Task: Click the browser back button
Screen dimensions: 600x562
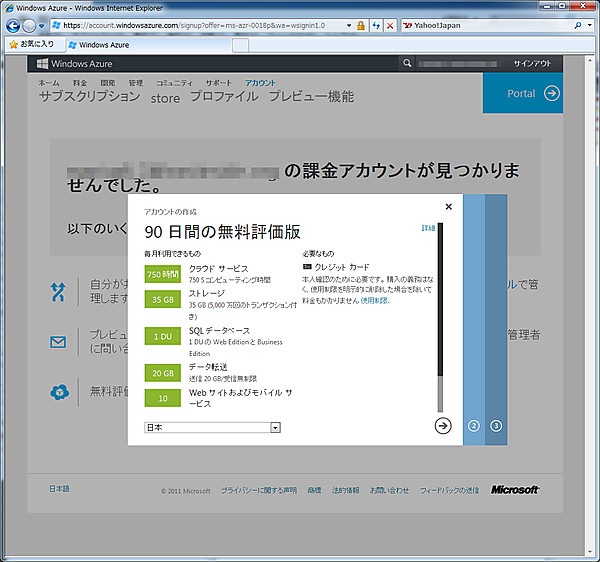Action: (x=12, y=25)
